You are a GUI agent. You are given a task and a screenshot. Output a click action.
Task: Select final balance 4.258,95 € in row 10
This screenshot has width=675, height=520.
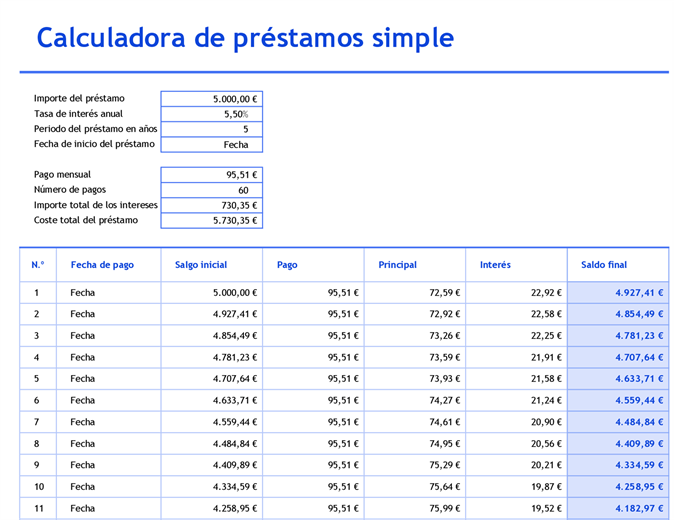[x=618, y=487]
